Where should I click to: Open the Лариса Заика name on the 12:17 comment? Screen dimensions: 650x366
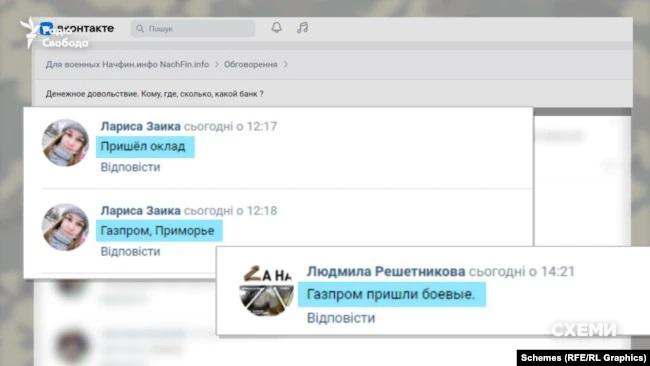click(141, 126)
